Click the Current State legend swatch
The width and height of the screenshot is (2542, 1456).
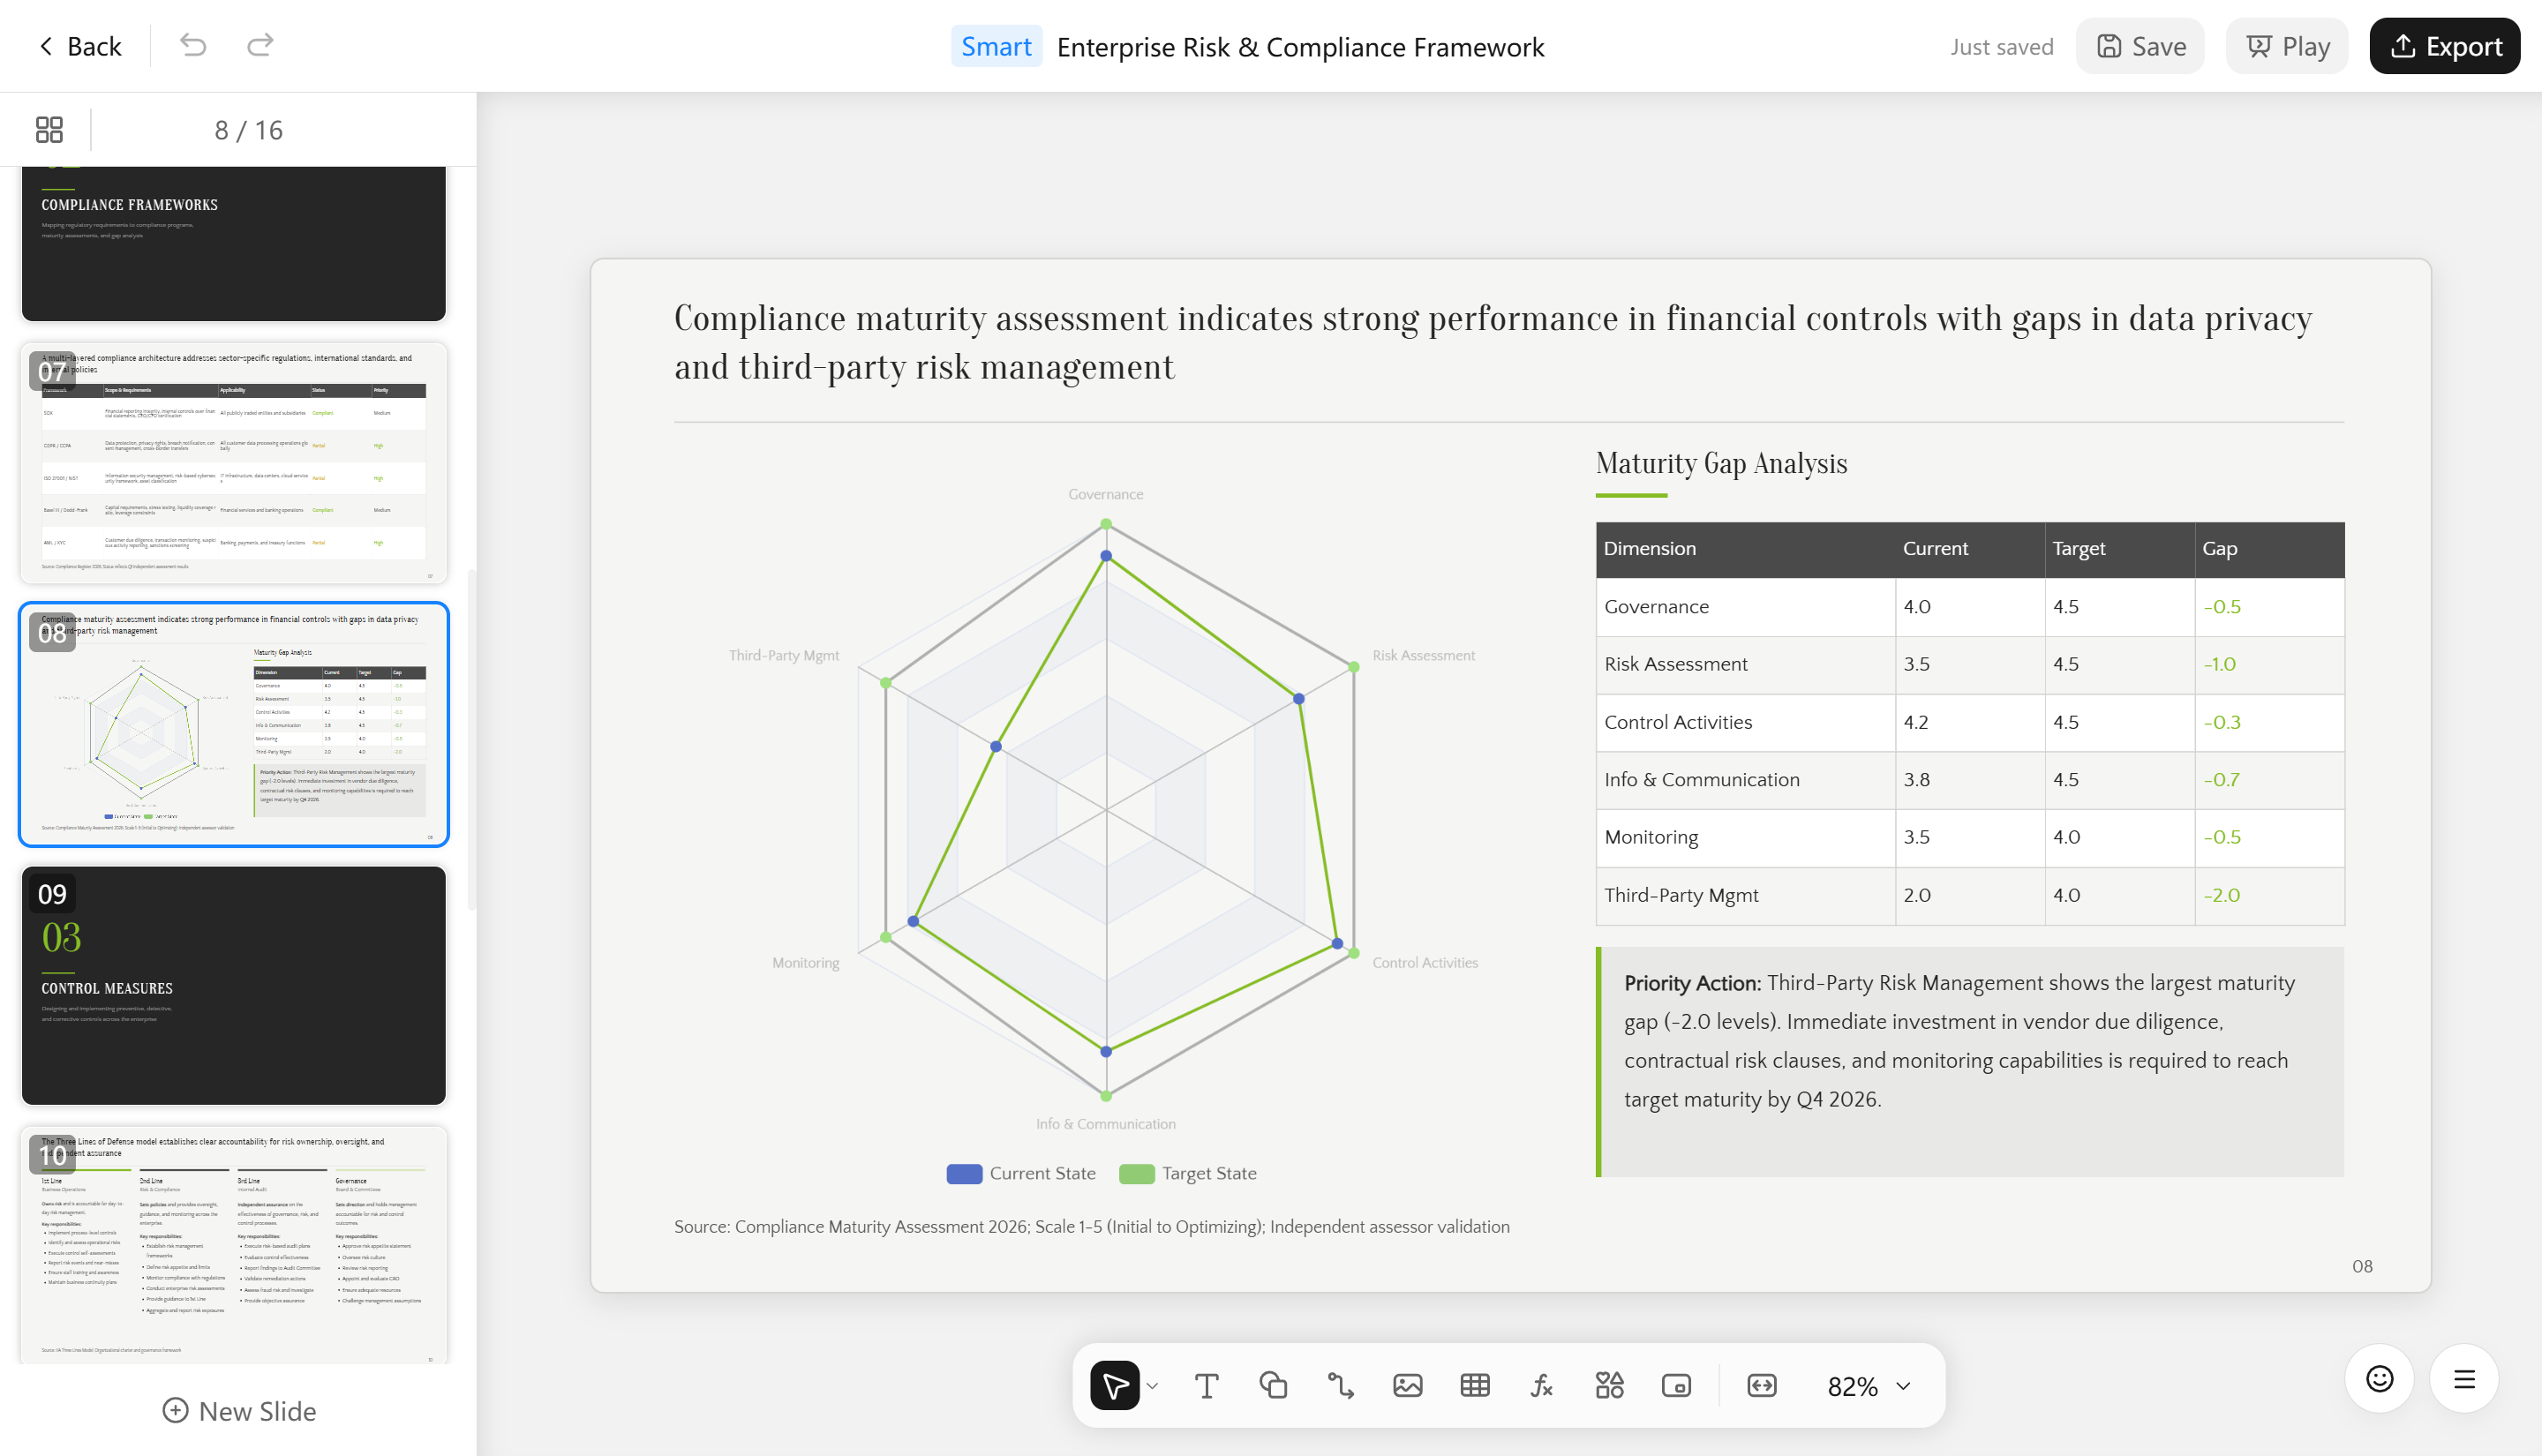click(x=964, y=1174)
